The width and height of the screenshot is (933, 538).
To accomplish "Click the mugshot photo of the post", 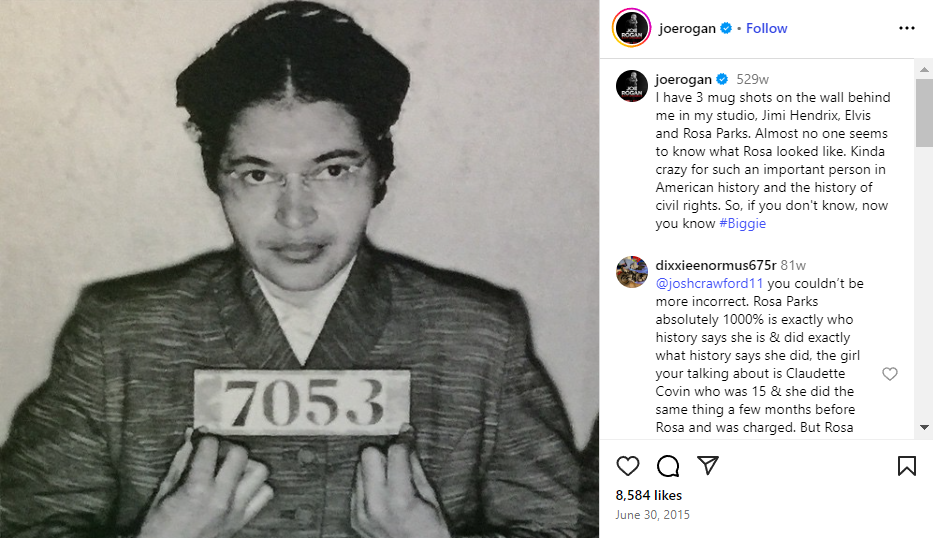I will (x=299, y=269).
